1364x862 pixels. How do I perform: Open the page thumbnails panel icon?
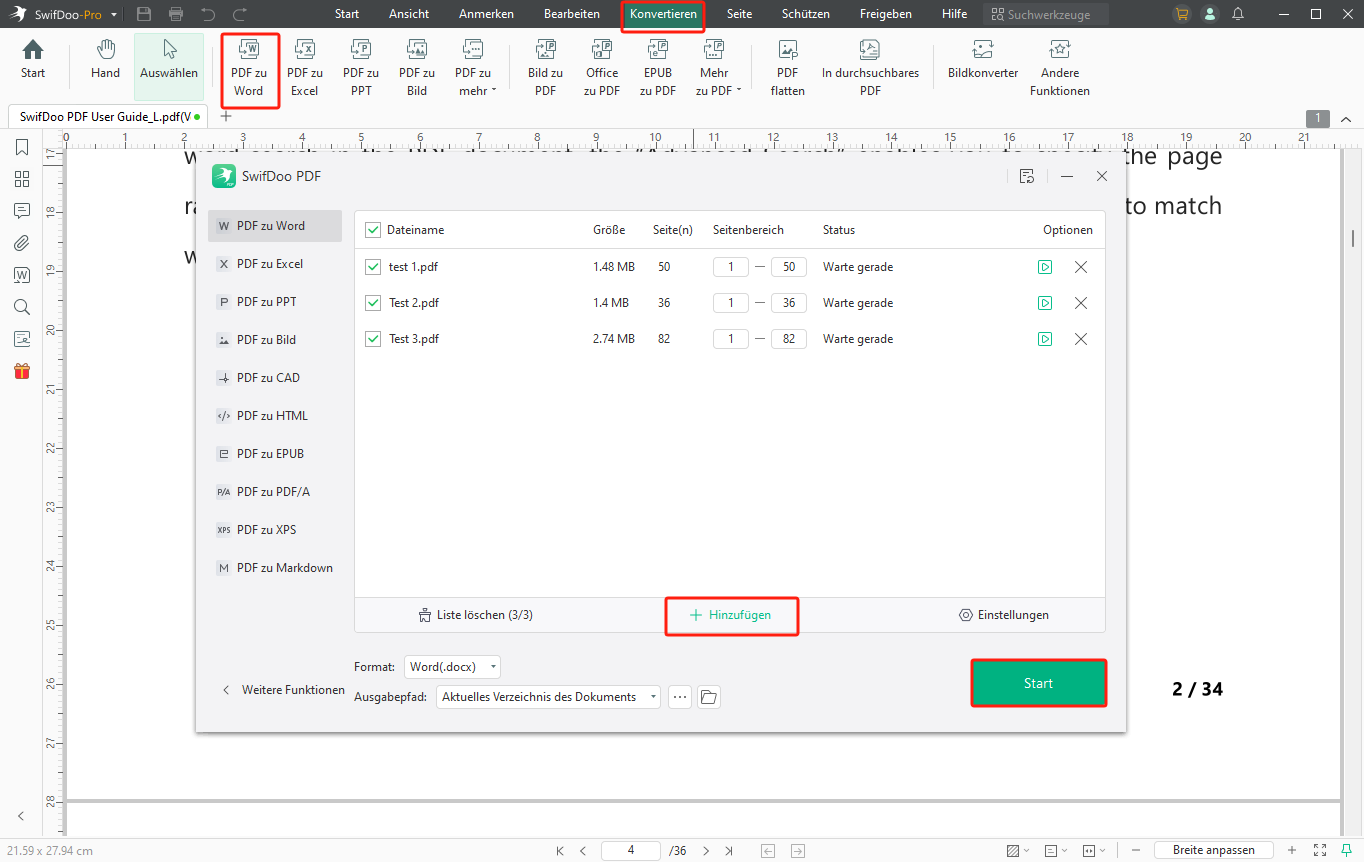point(22,179)
